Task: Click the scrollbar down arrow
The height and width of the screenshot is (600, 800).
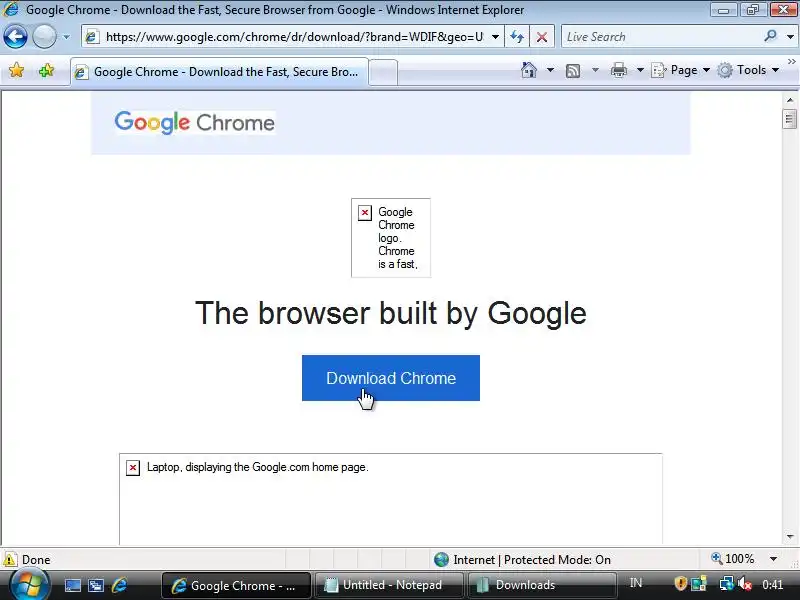Action: (x=790, y=536)
